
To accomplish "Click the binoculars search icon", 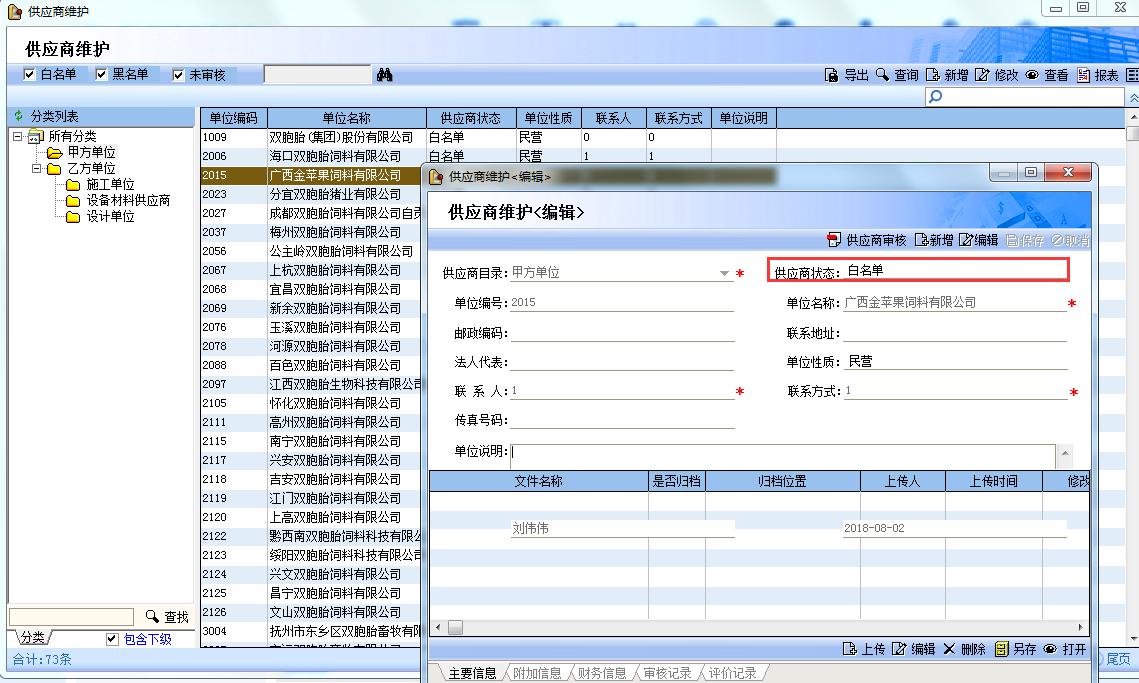I will 384,75.
